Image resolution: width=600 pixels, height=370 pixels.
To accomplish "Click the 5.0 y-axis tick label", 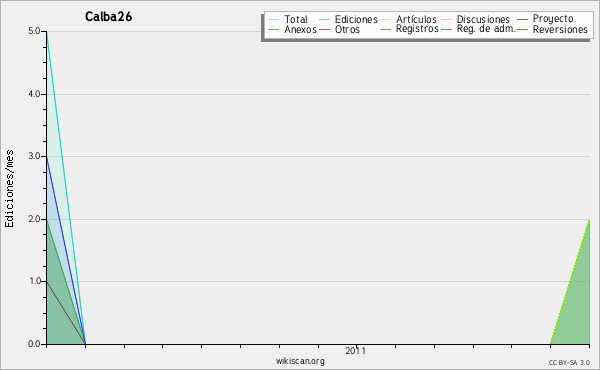I will pyautogui.click(x=34, y=31).
